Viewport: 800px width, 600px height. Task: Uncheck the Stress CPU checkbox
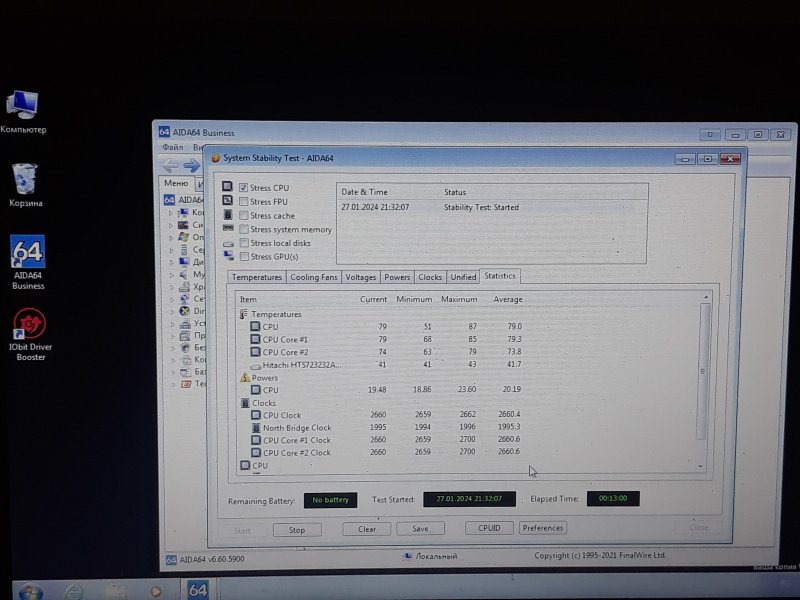(x=243, y=188)
